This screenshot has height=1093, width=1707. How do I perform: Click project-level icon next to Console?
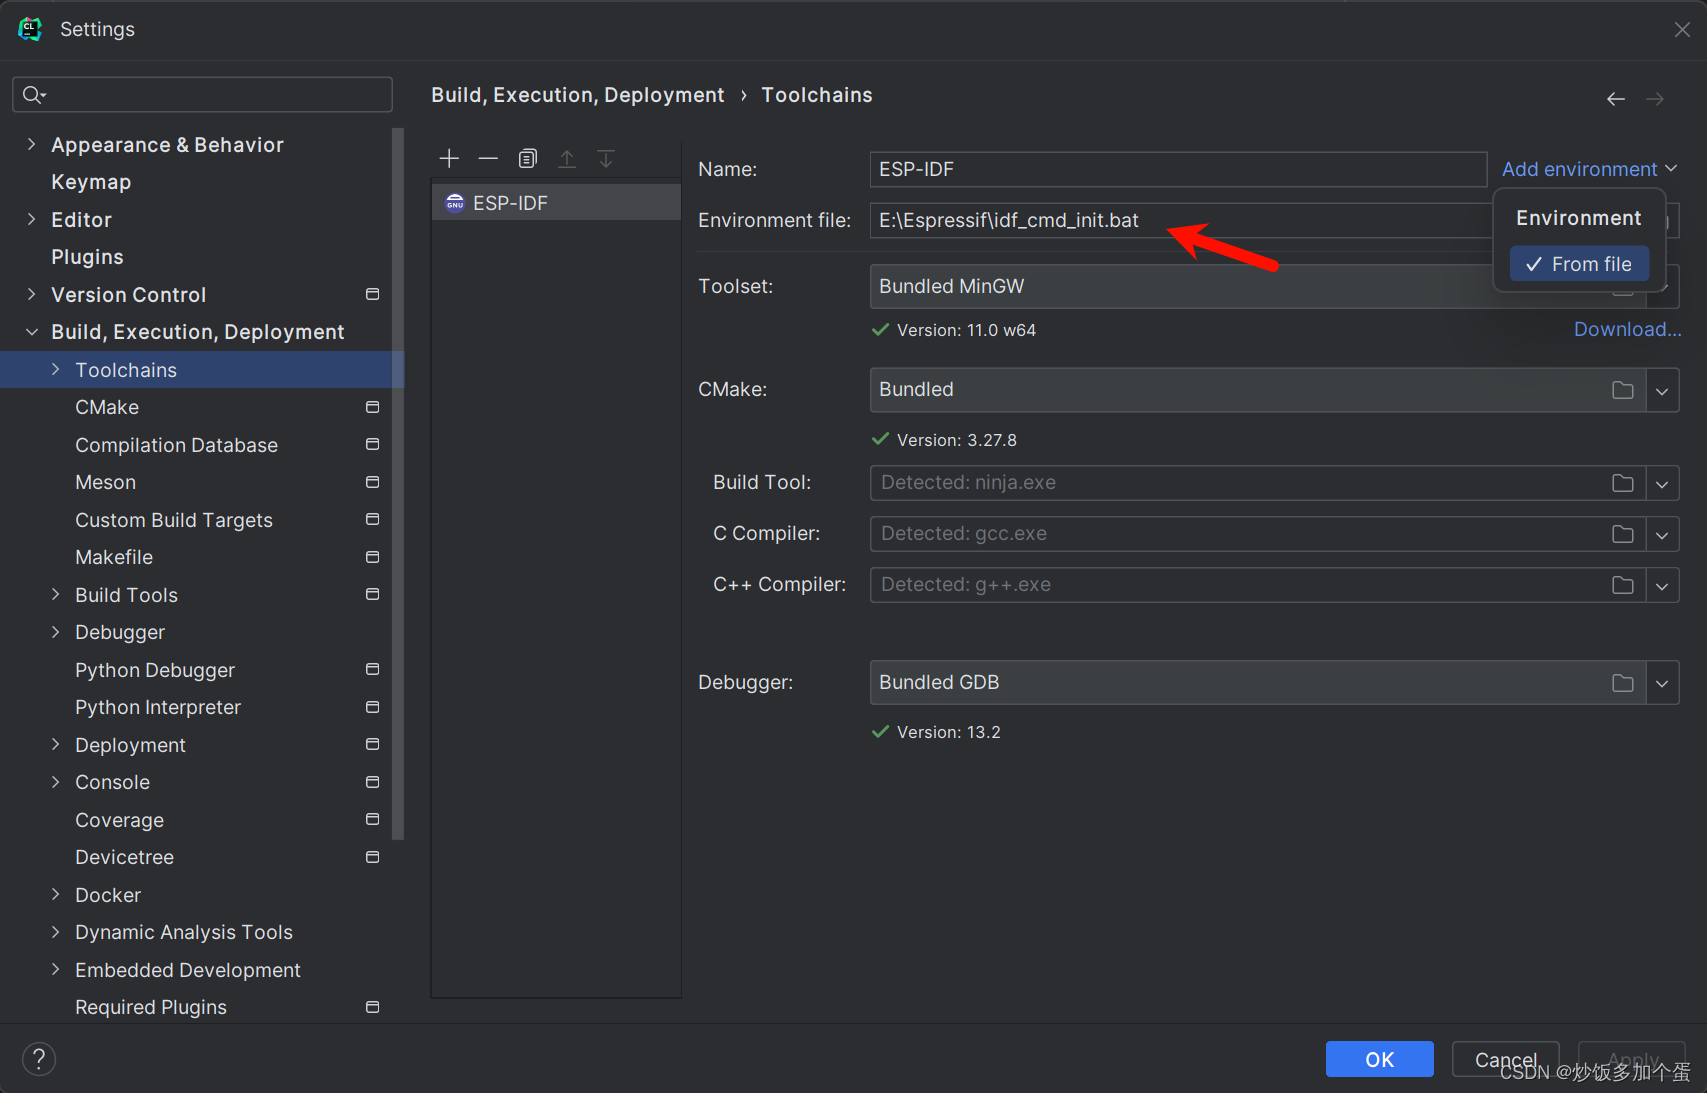tap(372, 782)
